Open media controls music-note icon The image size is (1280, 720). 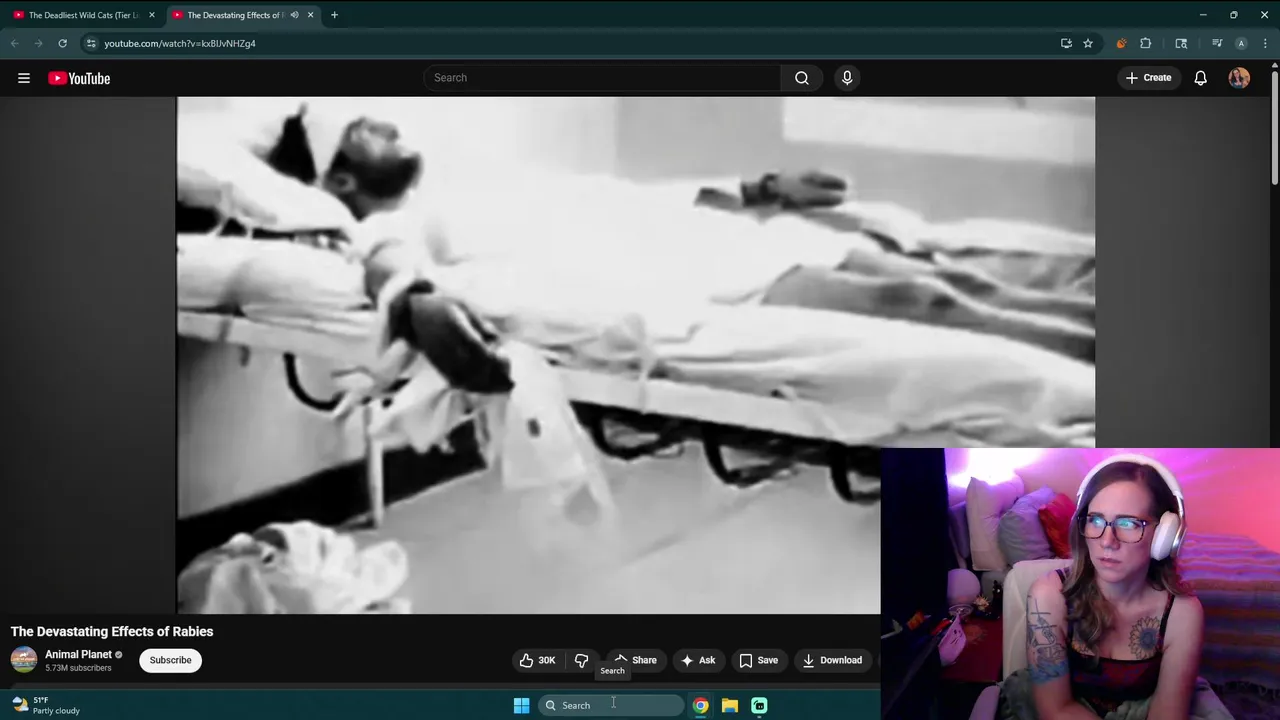tap(1217, 43)
